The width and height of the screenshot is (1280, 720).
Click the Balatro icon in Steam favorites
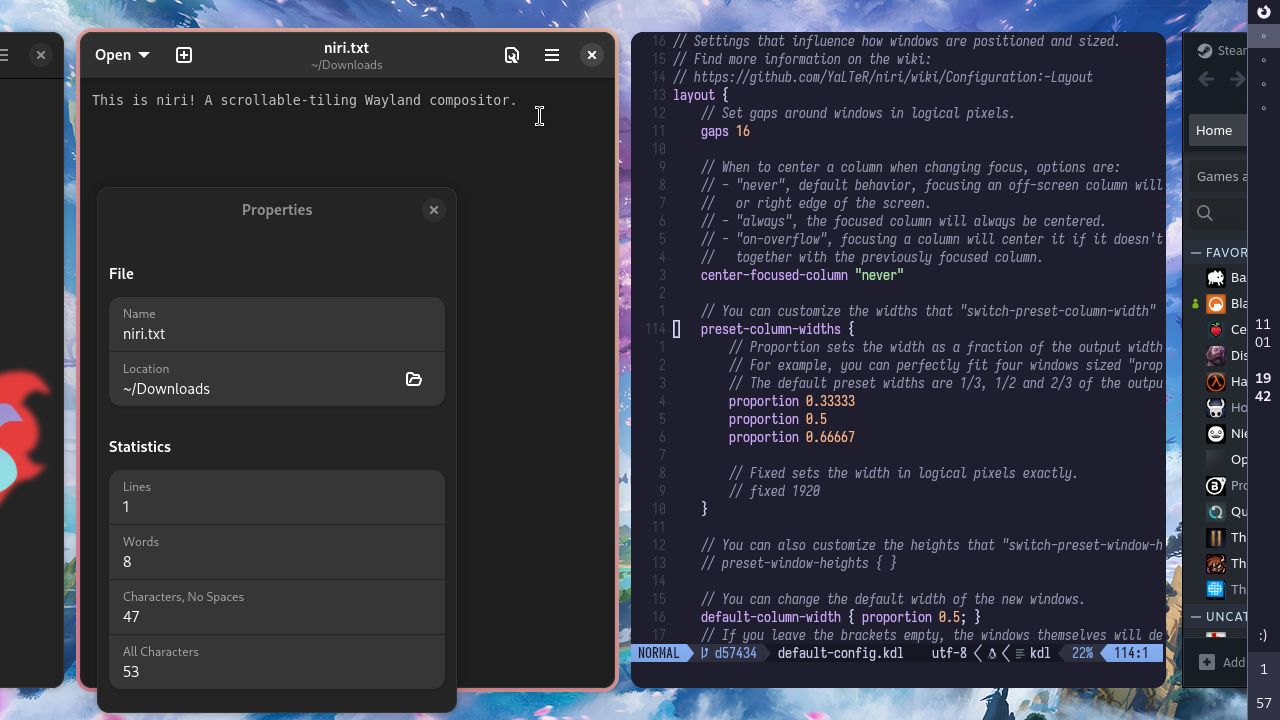click(1215, 277)
